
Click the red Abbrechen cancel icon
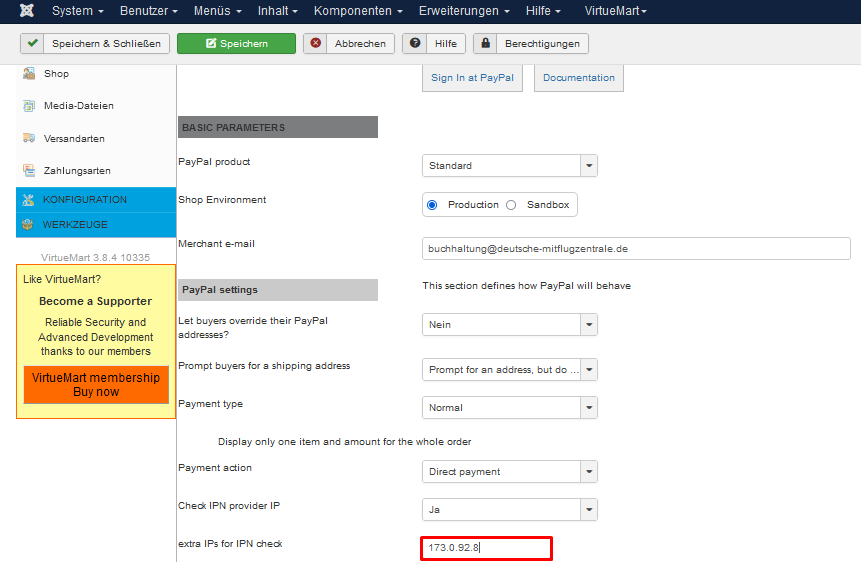tap(317, 44)
